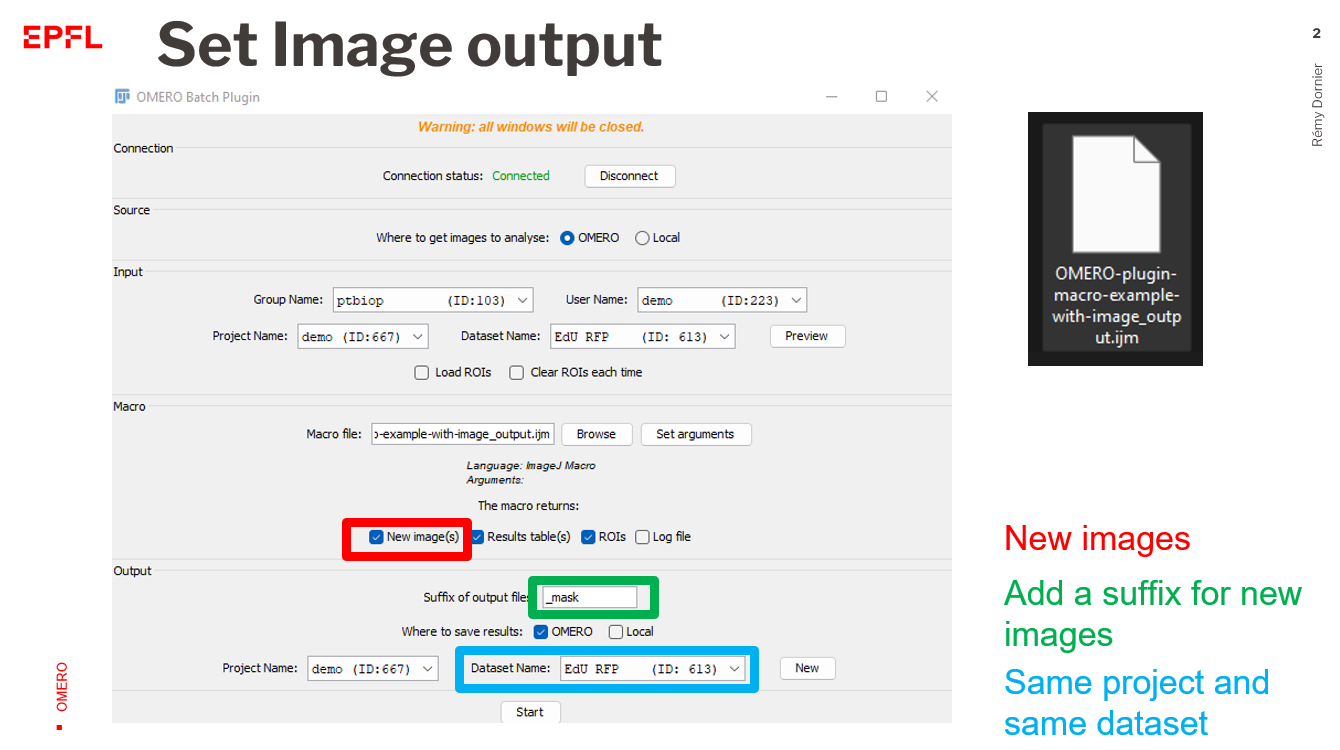The width and height of the screenshot is (1340, 750).
Task: Click the orange warning about windows closing
Action: coord(531,127)
